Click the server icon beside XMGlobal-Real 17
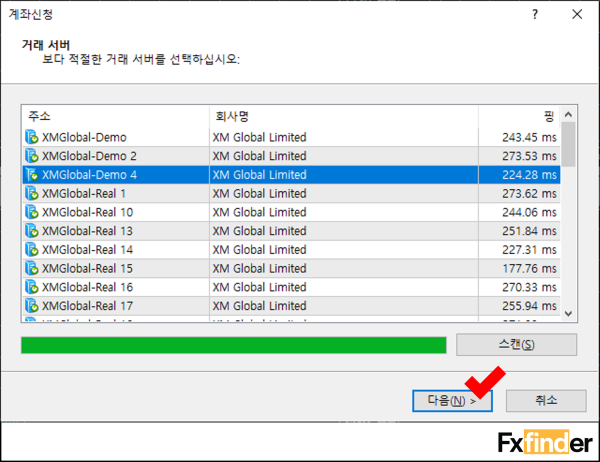Viewport: 600px width, 462px height. pyautogui.click(x=32, y=306)
